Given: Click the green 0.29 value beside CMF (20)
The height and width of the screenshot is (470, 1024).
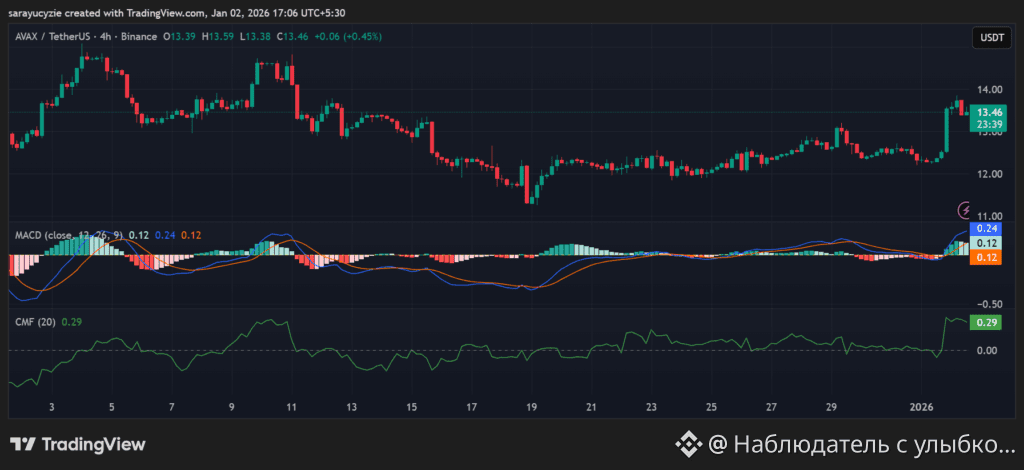Looking at the screenshot, I should click(72, 322).
